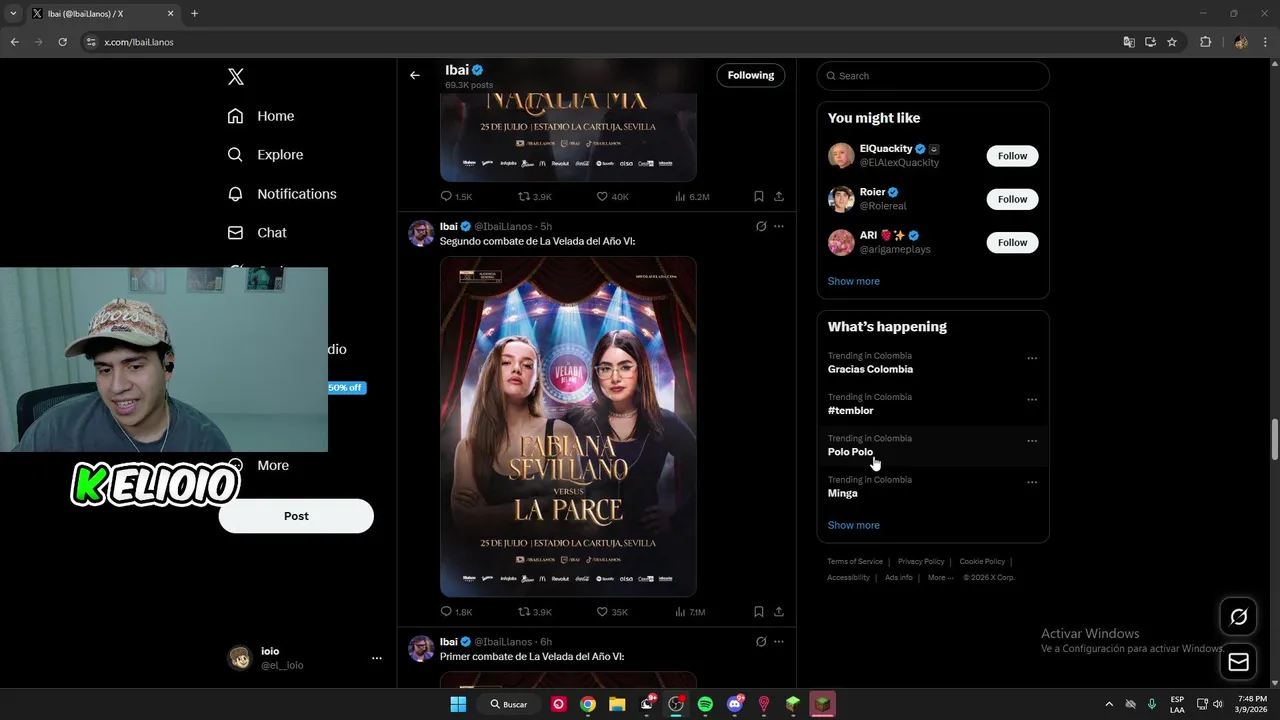Open options for Gracias Colombia trend
Screen dimensions: 1280x720
[1032, 358]
